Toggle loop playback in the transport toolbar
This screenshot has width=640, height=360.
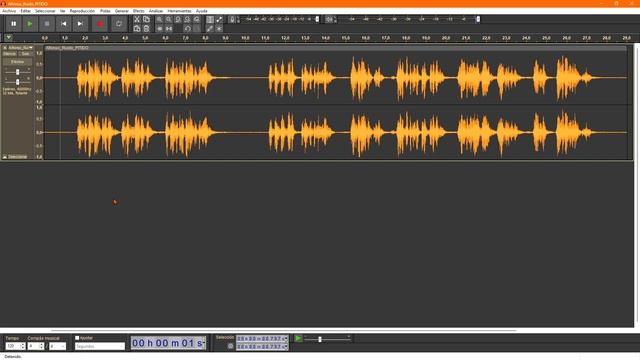[x=119, y=24]
